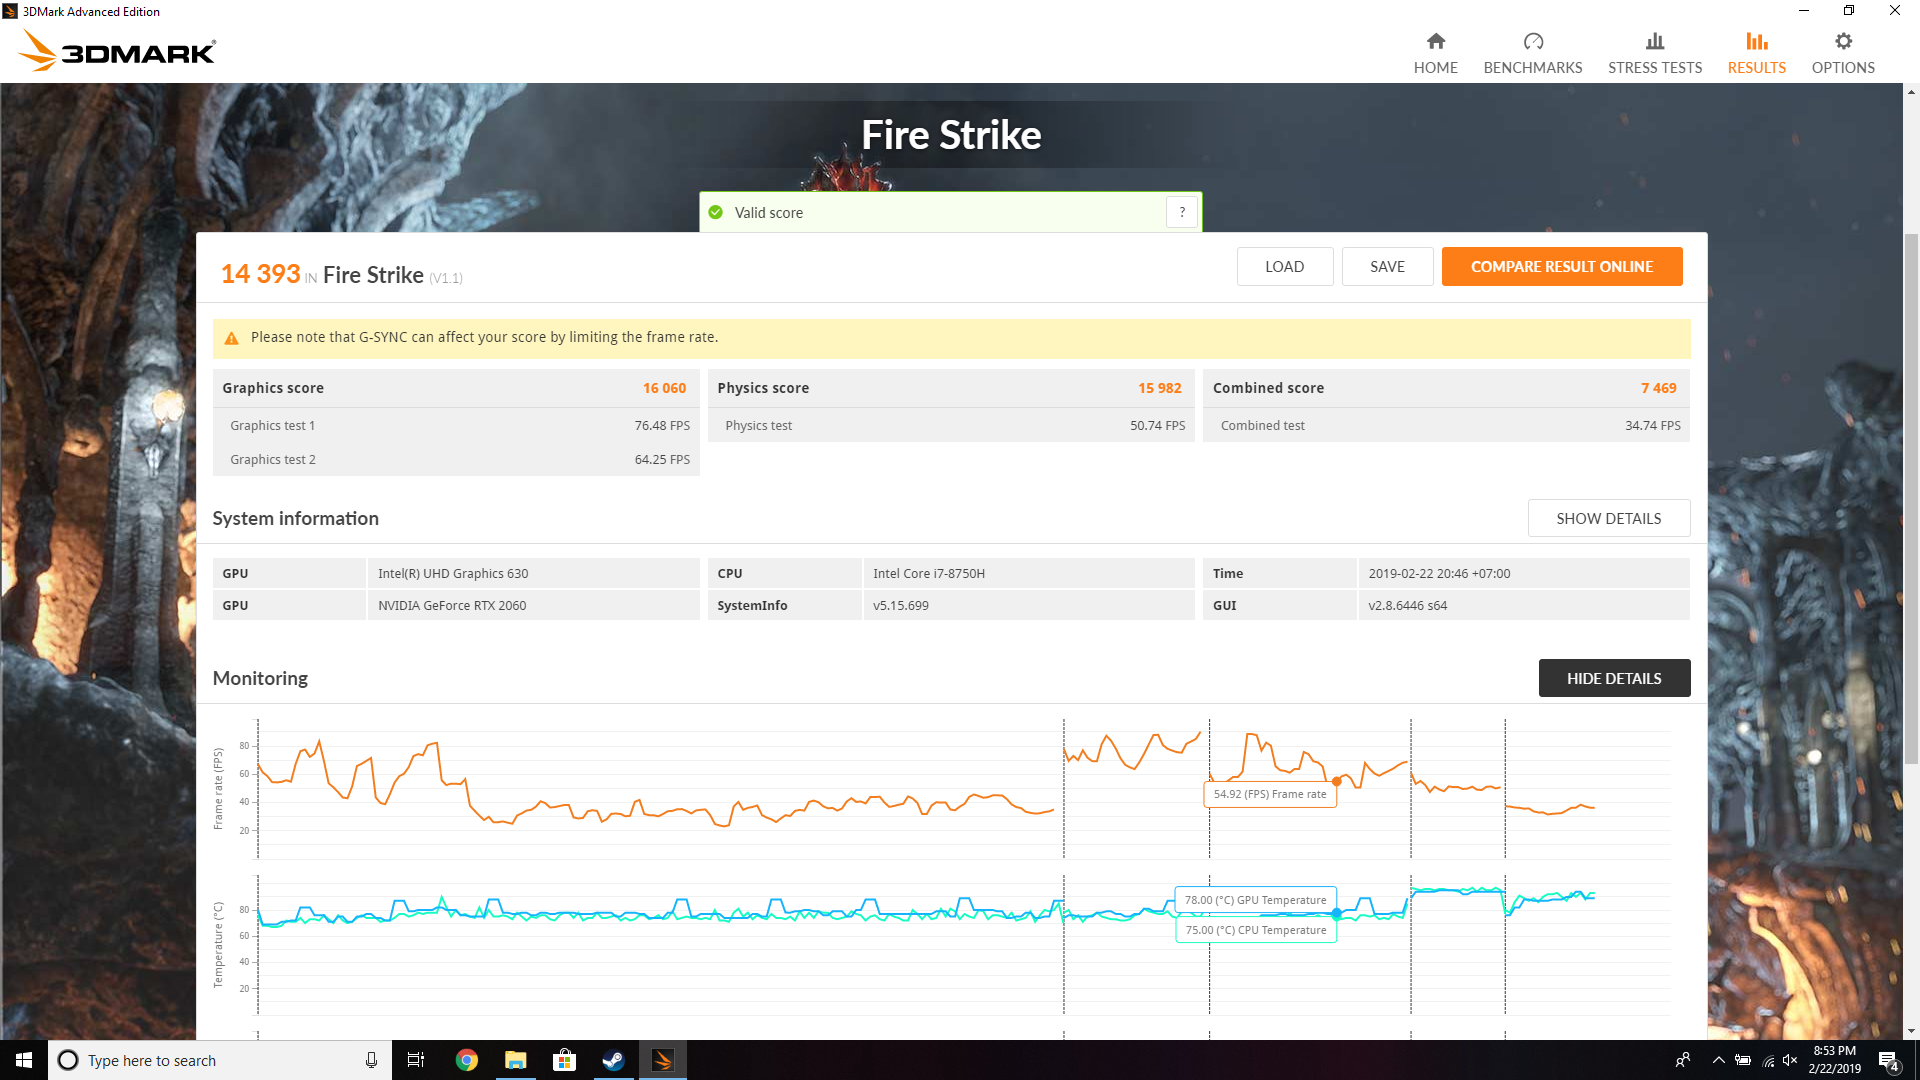Click the Time value 2019-02-22 20:46
The width and height of the screenshot is (1920, 1080).
(1439, 573)
